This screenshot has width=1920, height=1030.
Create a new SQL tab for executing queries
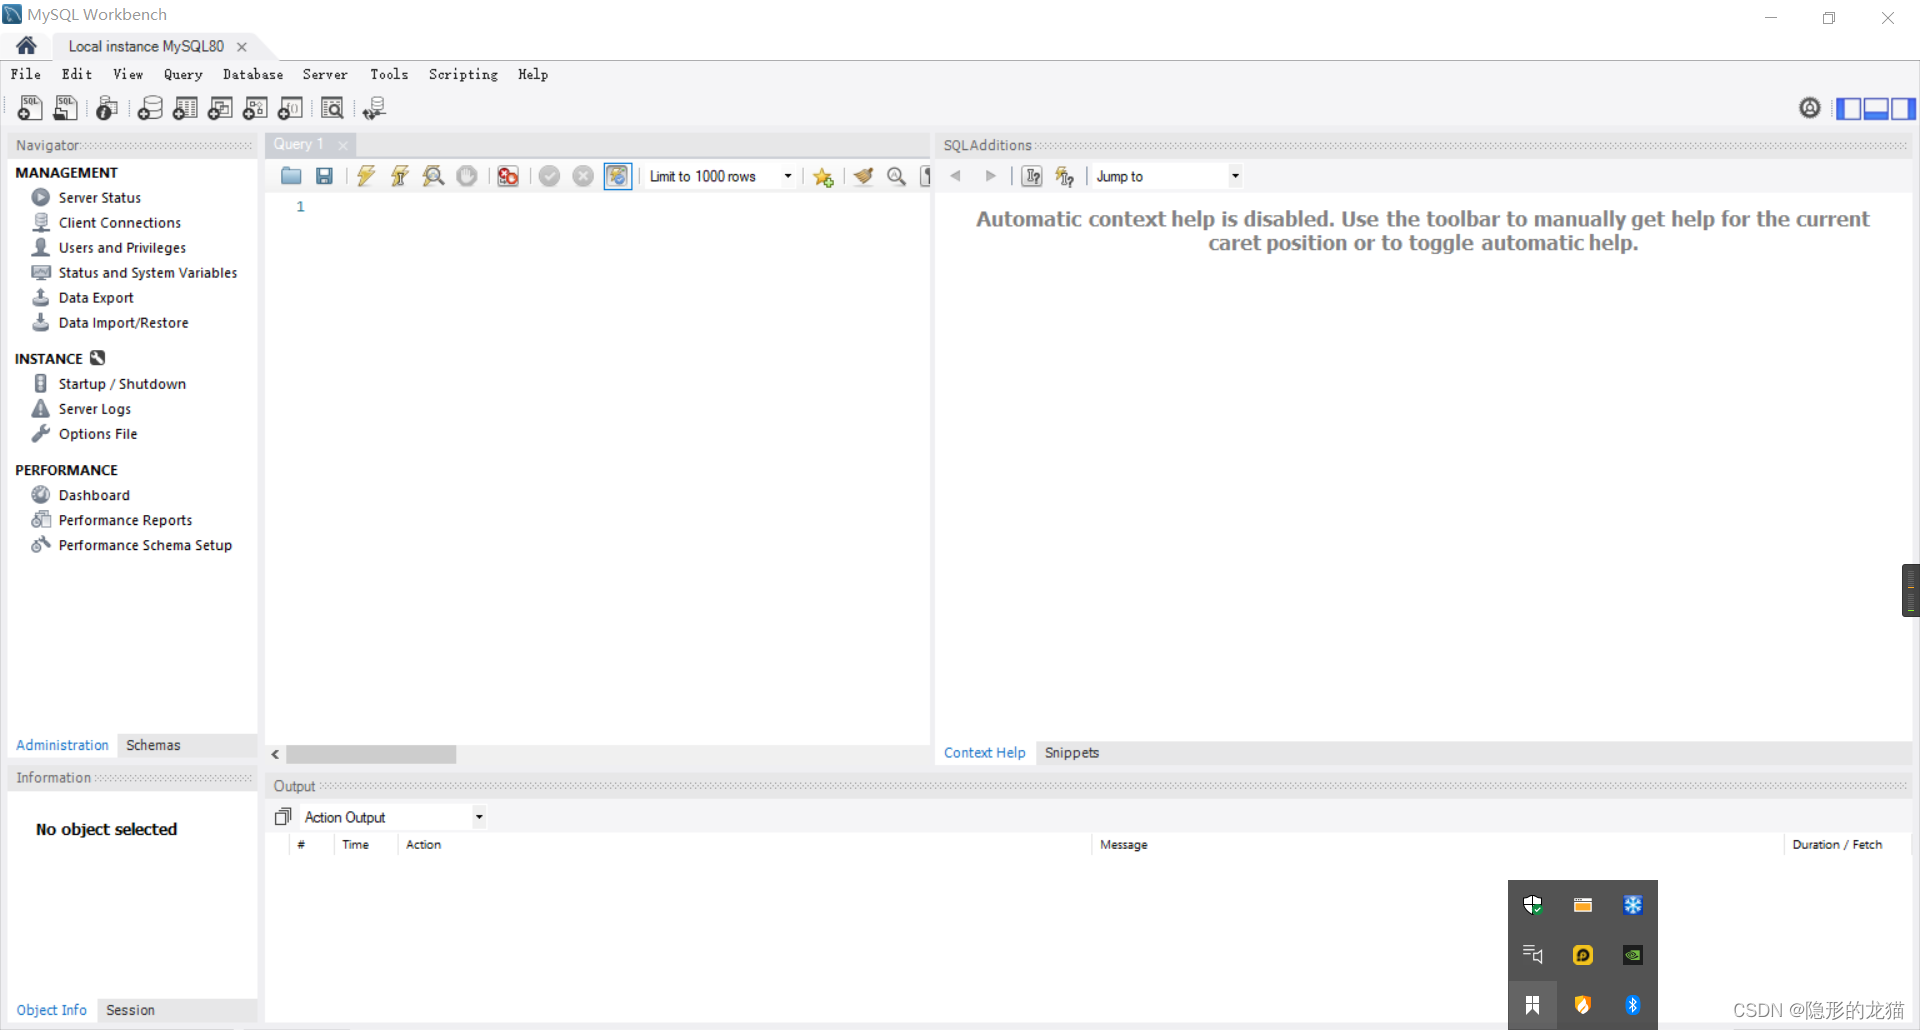coord(30,108)
